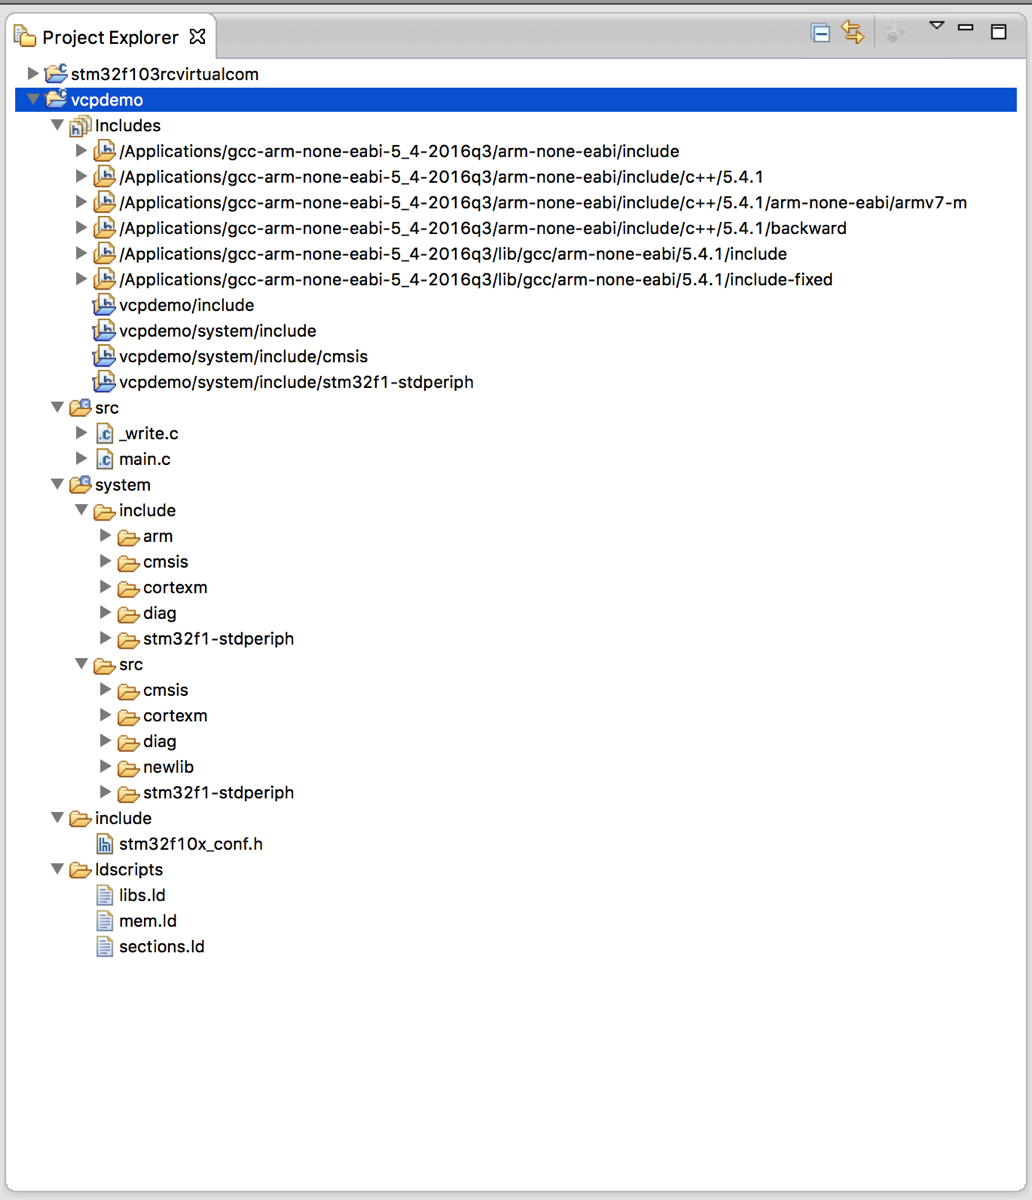
Task: Collapse the Includes node
Action: coord(58,125)
